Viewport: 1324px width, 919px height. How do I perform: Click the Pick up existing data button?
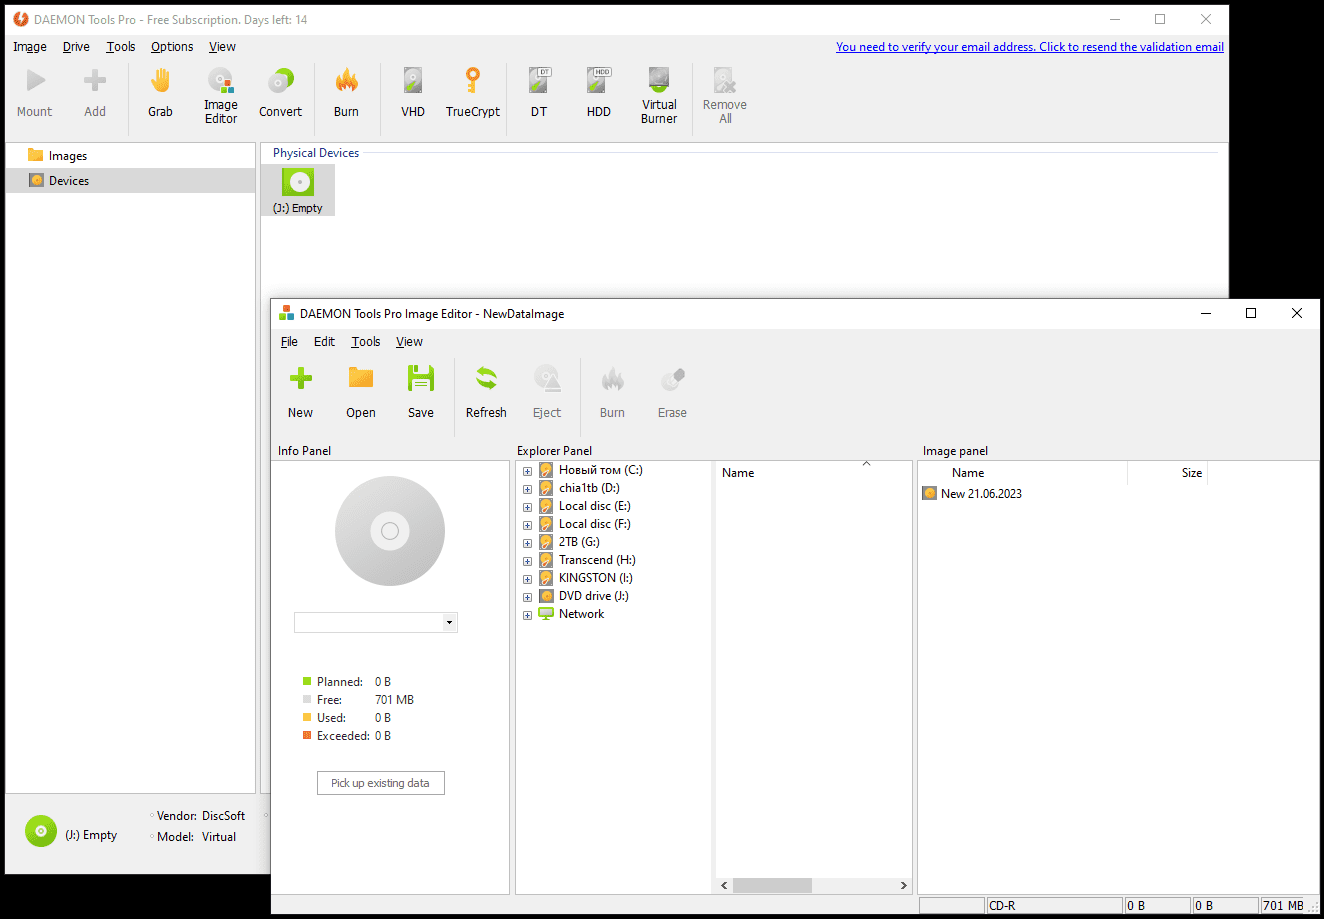pyautogui.click(x=380, y=783)
